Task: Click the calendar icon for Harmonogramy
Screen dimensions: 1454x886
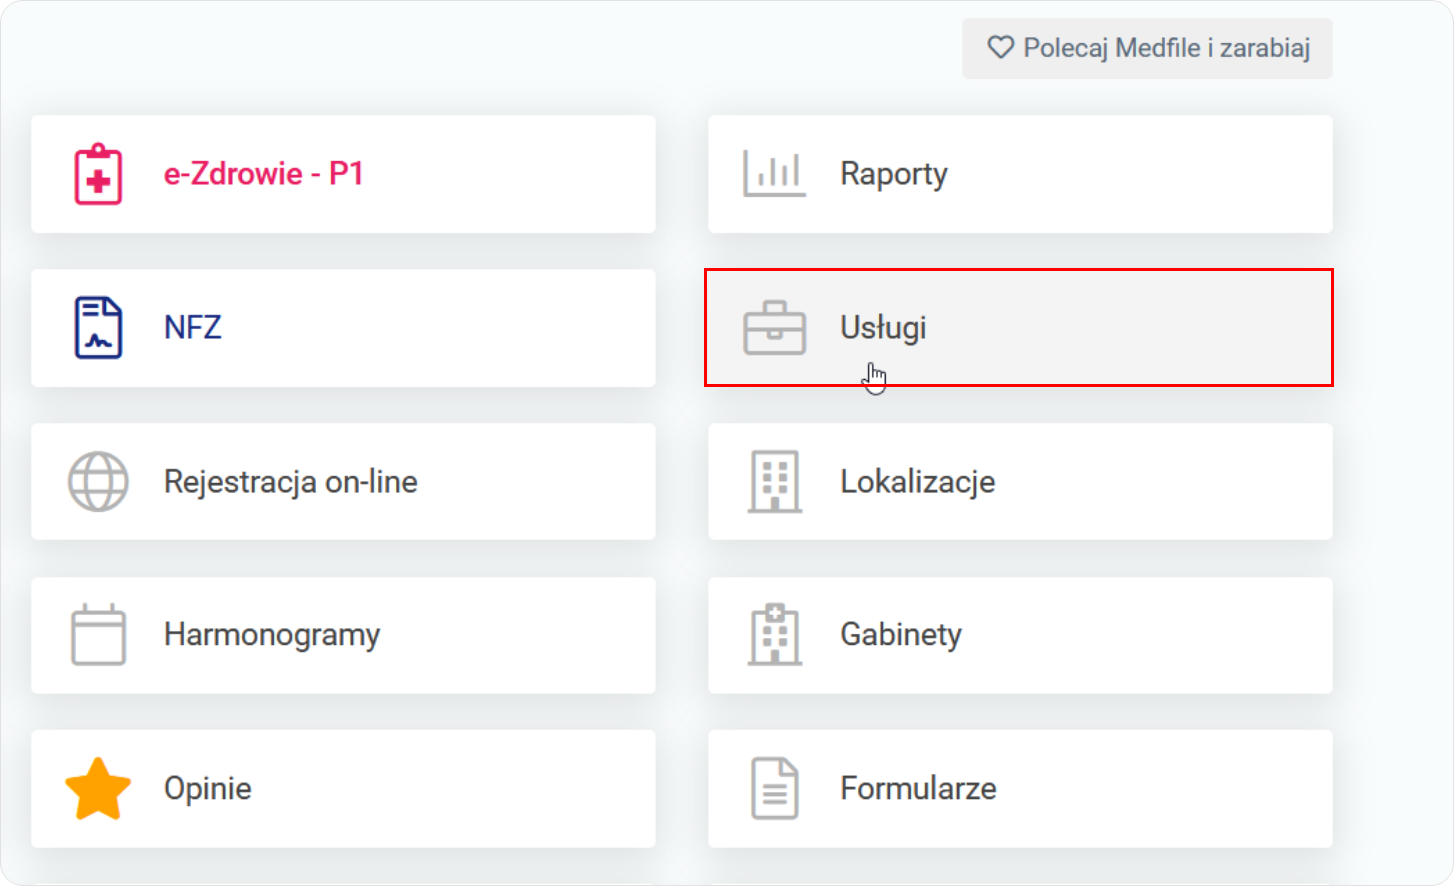Action: pyautogui.click(x=98, y=635)
